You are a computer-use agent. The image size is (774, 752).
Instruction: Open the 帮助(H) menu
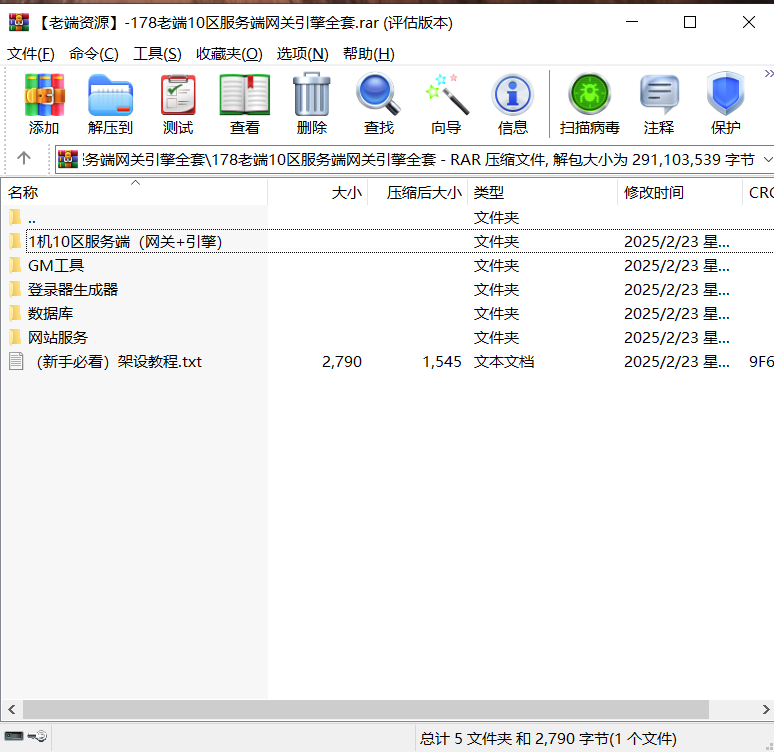point(369,54)
